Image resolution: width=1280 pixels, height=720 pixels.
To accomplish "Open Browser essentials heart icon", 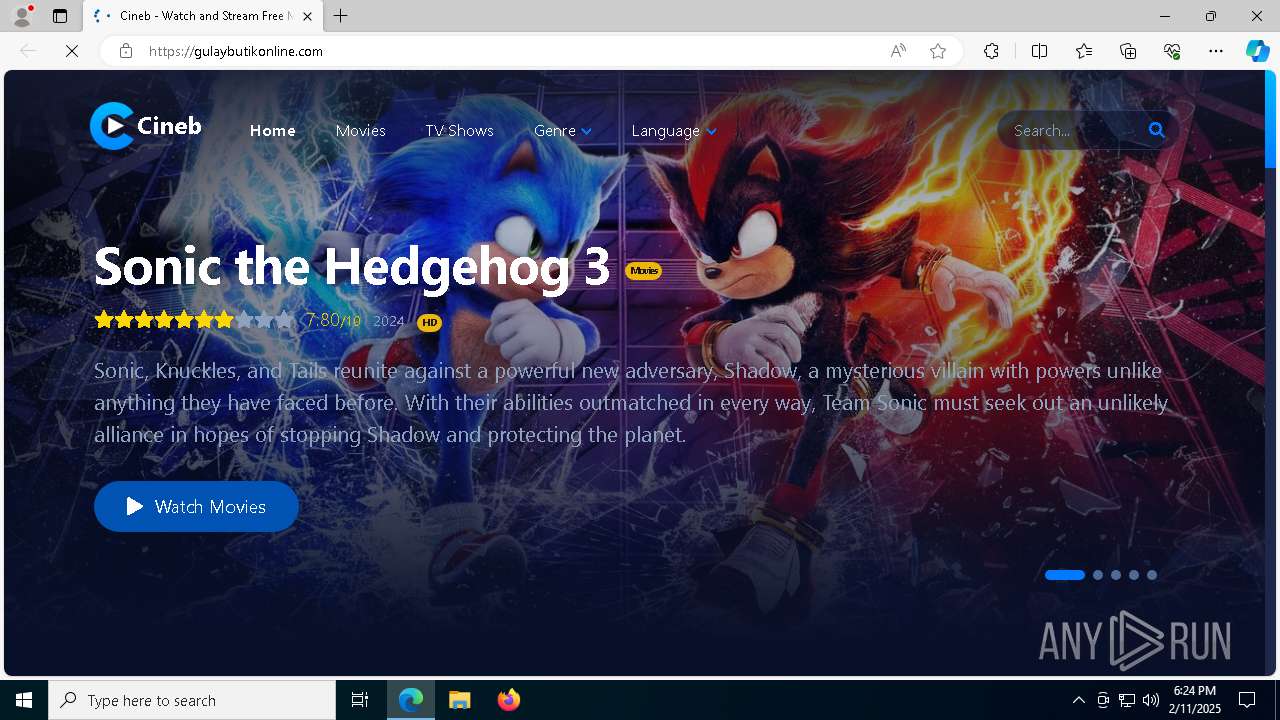I will click(1172, 51).
